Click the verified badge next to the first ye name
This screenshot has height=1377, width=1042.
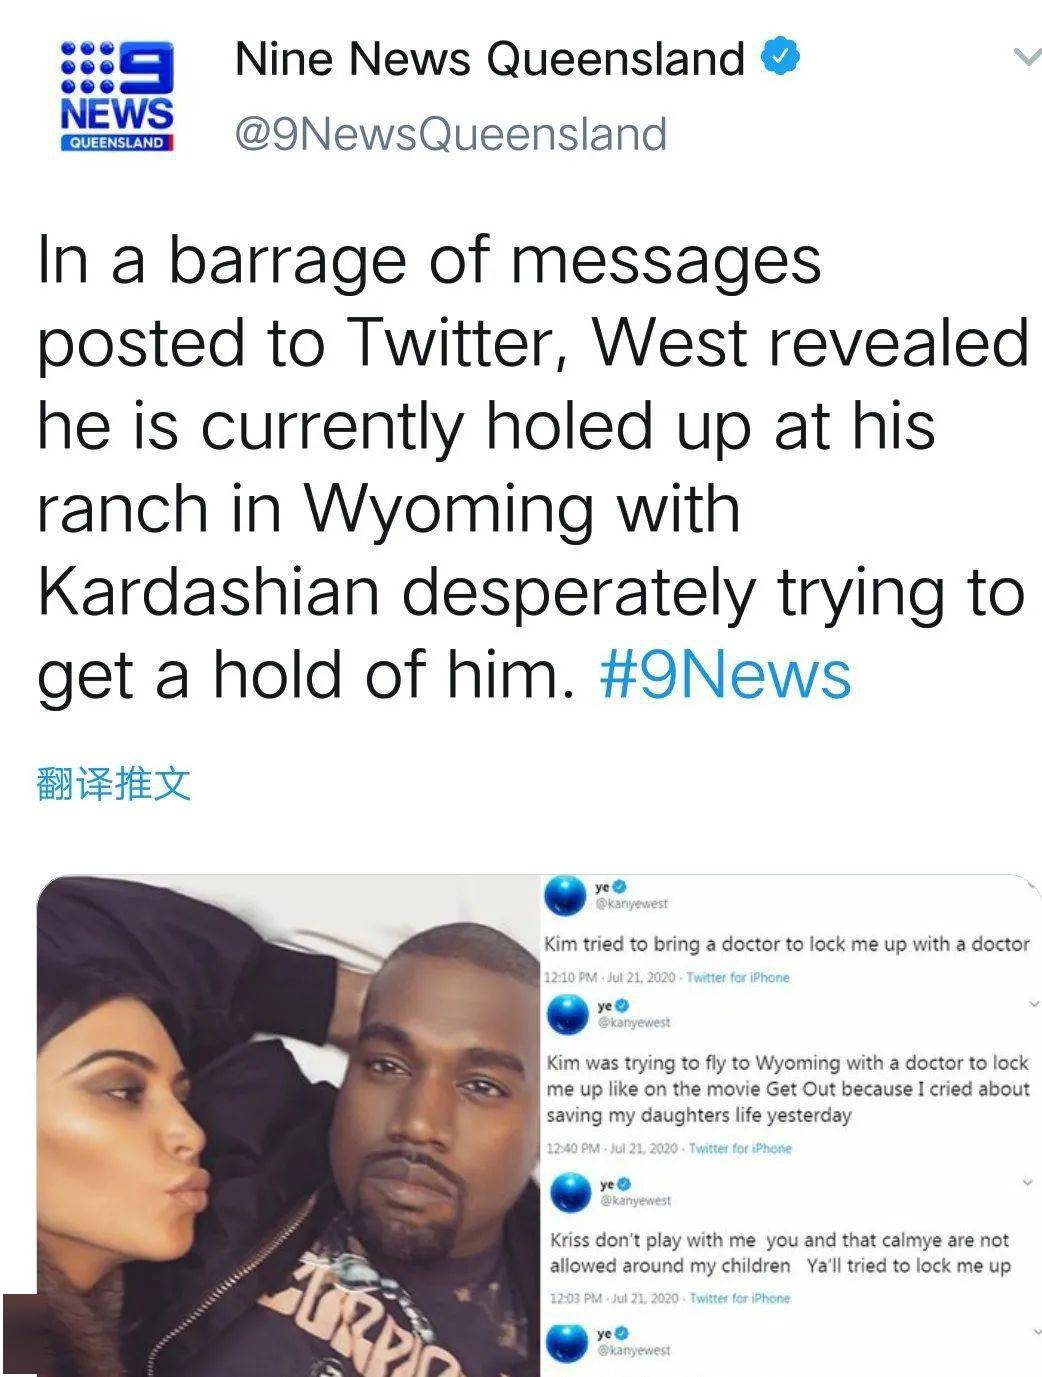pos(620,886)
